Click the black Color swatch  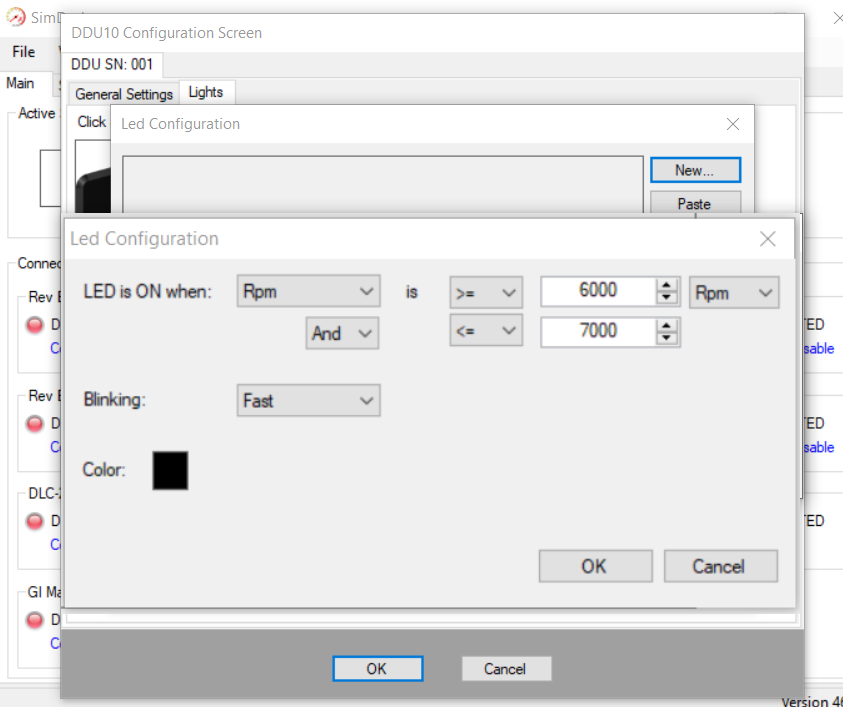click(170, 470)
